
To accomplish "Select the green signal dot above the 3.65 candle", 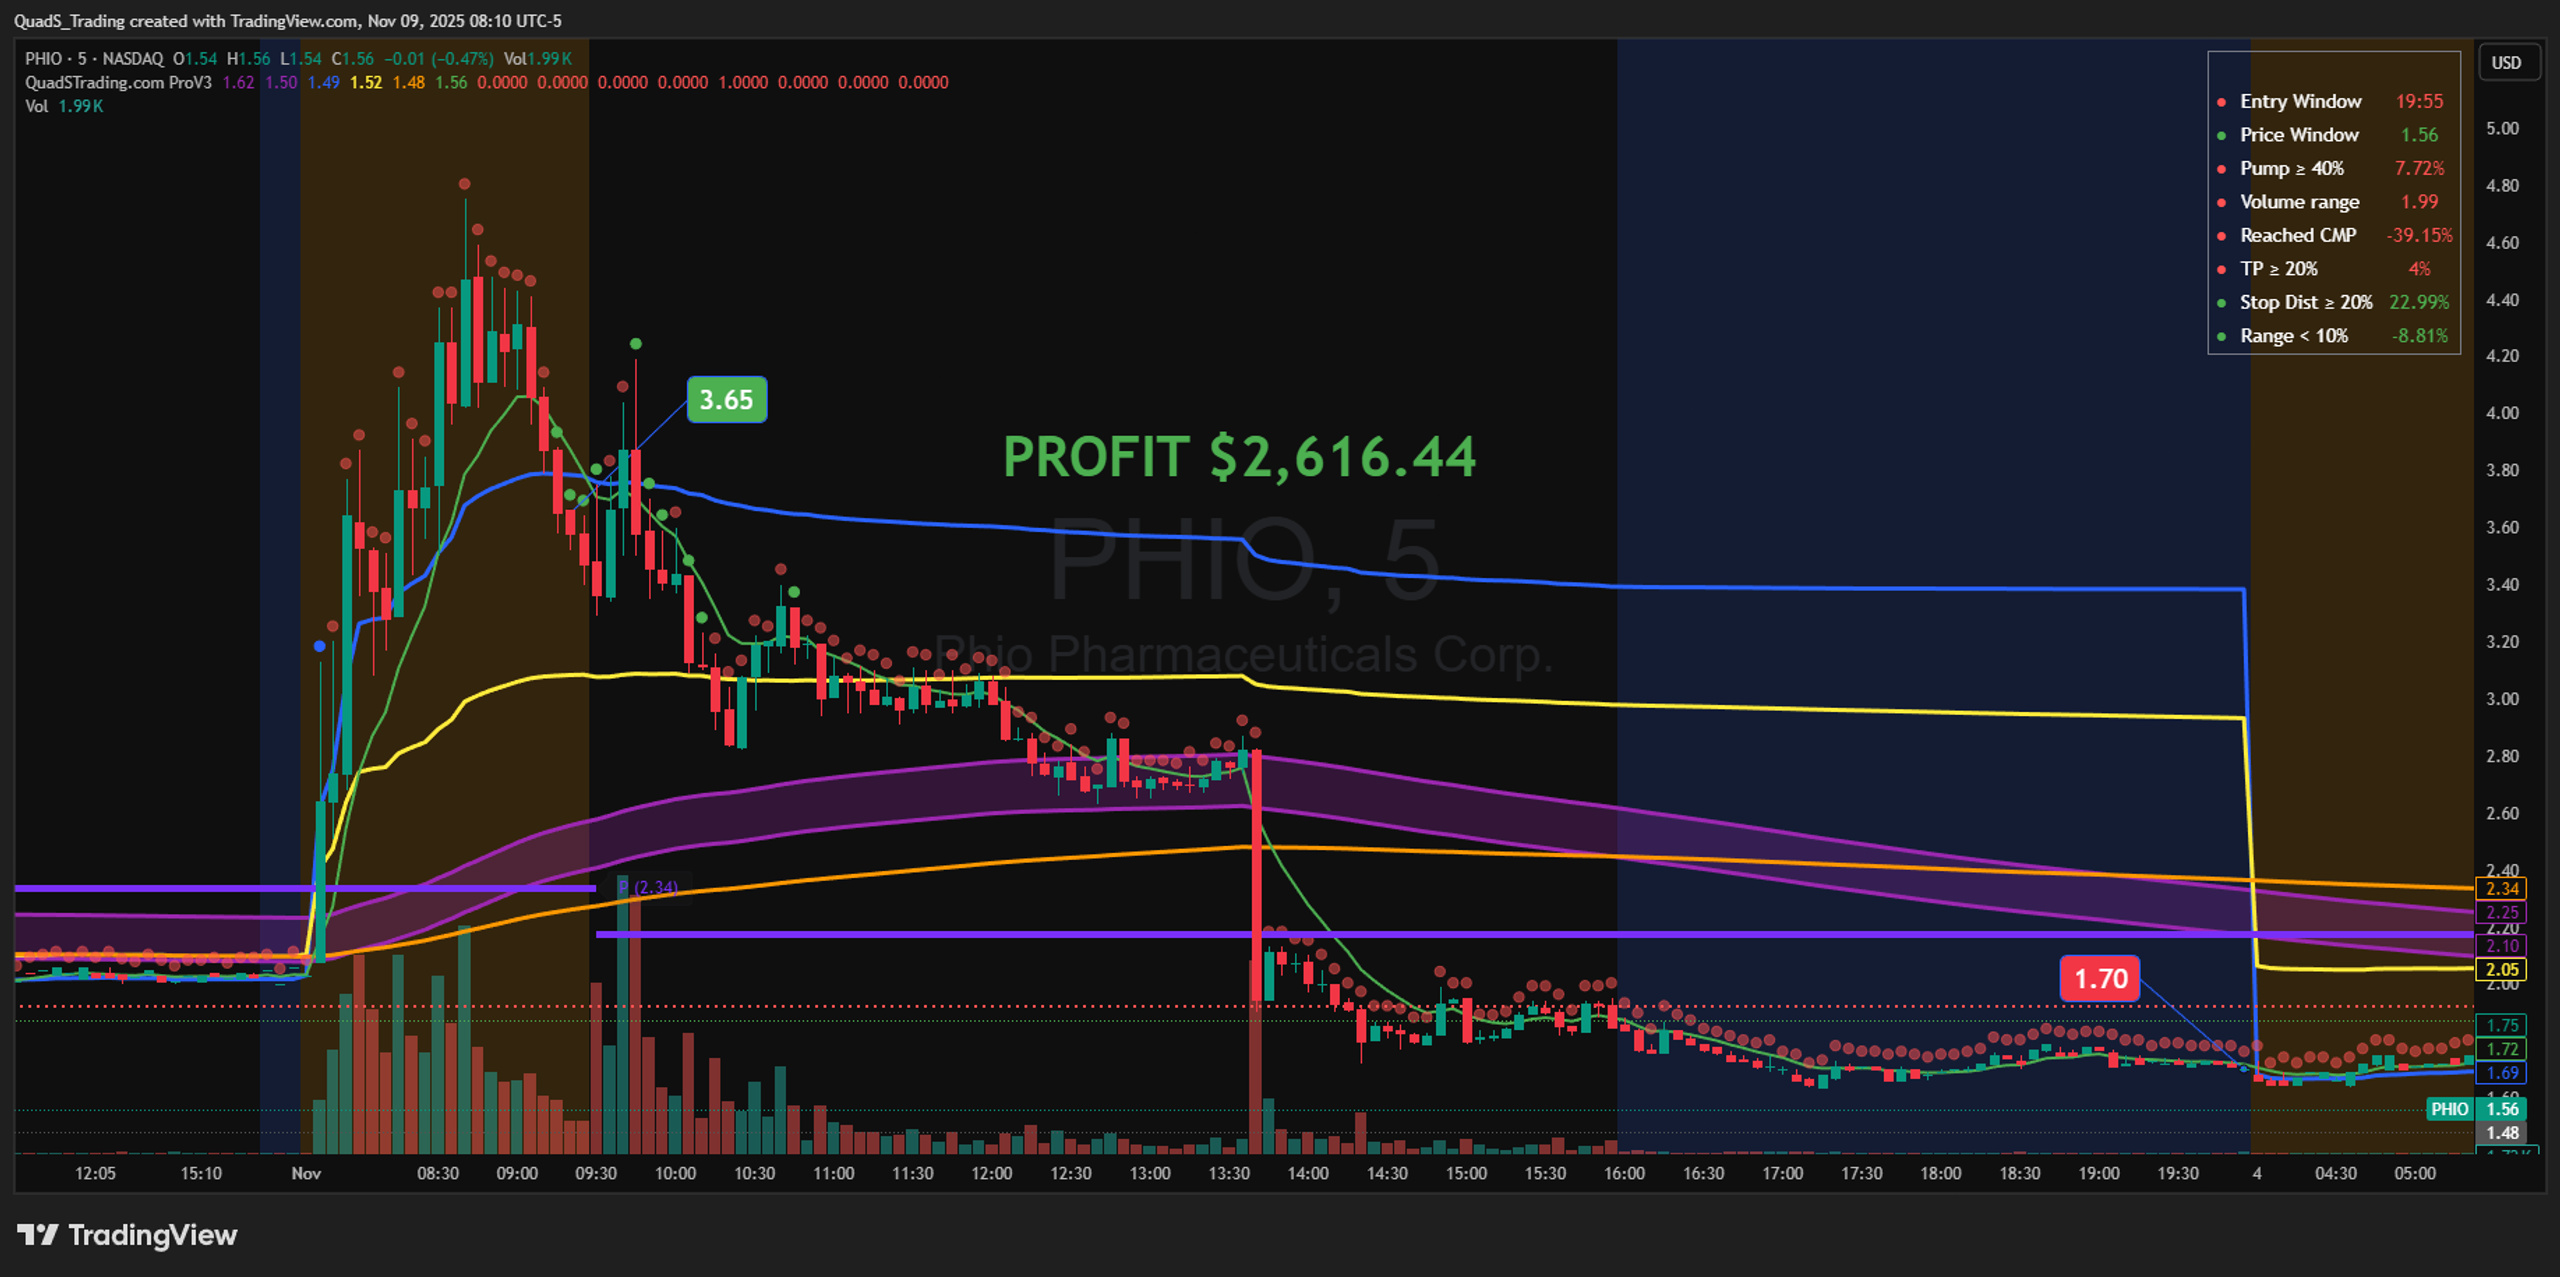I will click(636, 344).
